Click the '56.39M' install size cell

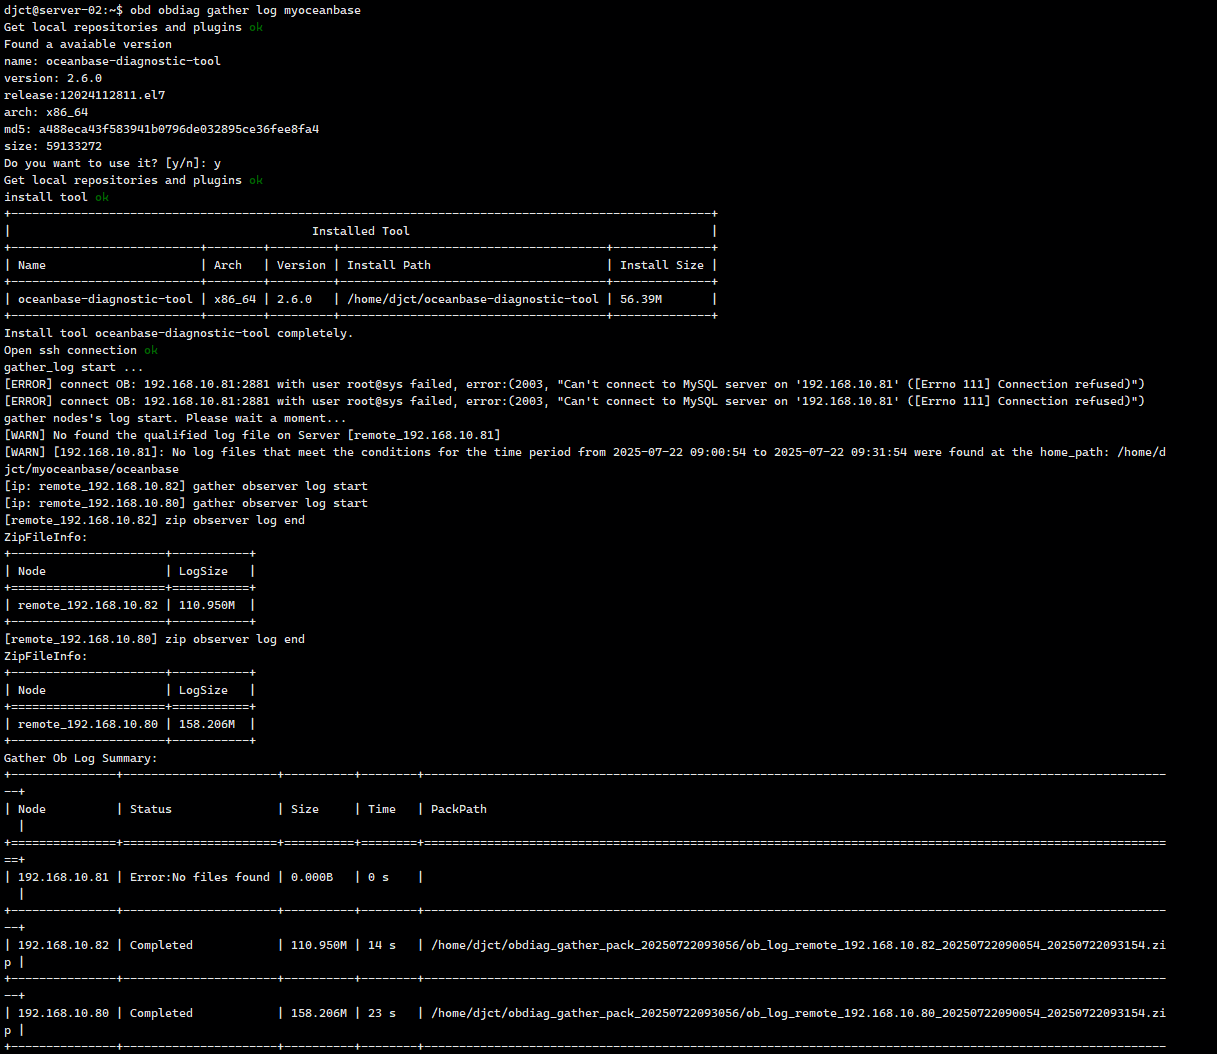pos(641,299)
